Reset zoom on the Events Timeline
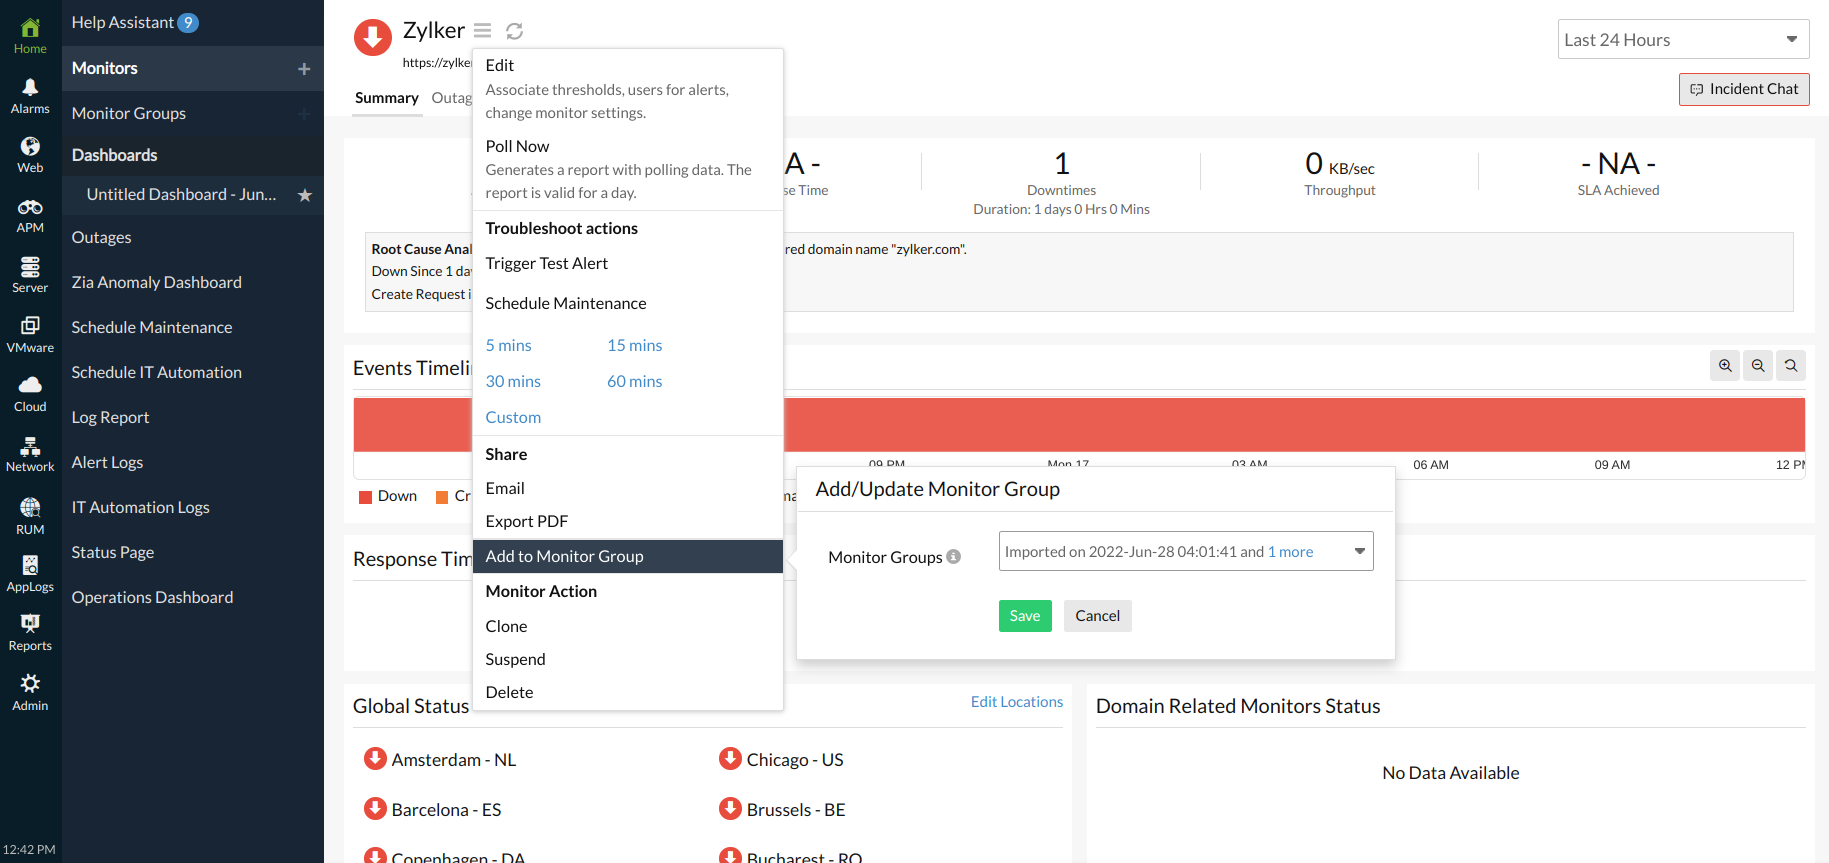The height and width of the screenshot is (863, 1829). 1791,366
